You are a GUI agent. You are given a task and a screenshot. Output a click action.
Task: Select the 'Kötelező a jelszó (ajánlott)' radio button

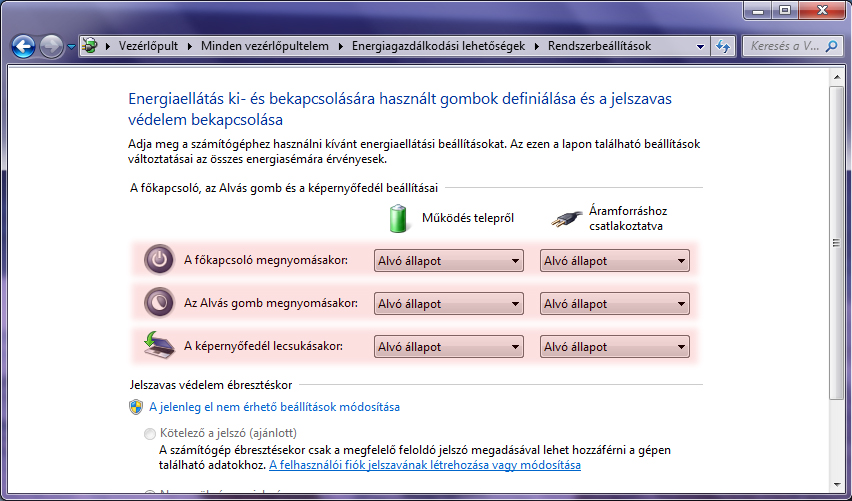click(150, 434)
